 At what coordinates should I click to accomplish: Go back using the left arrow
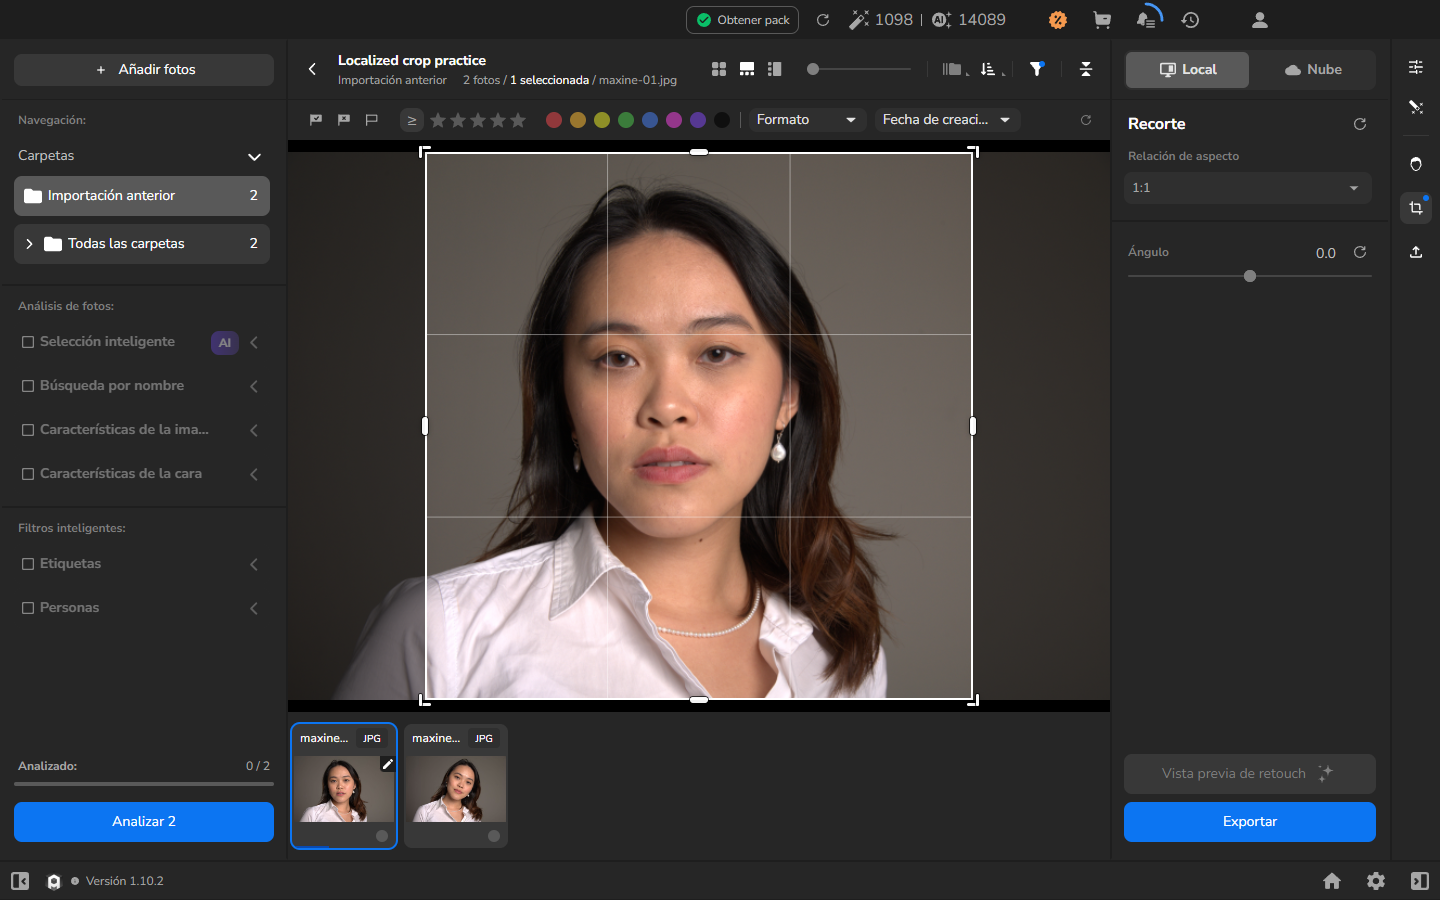(312, 69)
